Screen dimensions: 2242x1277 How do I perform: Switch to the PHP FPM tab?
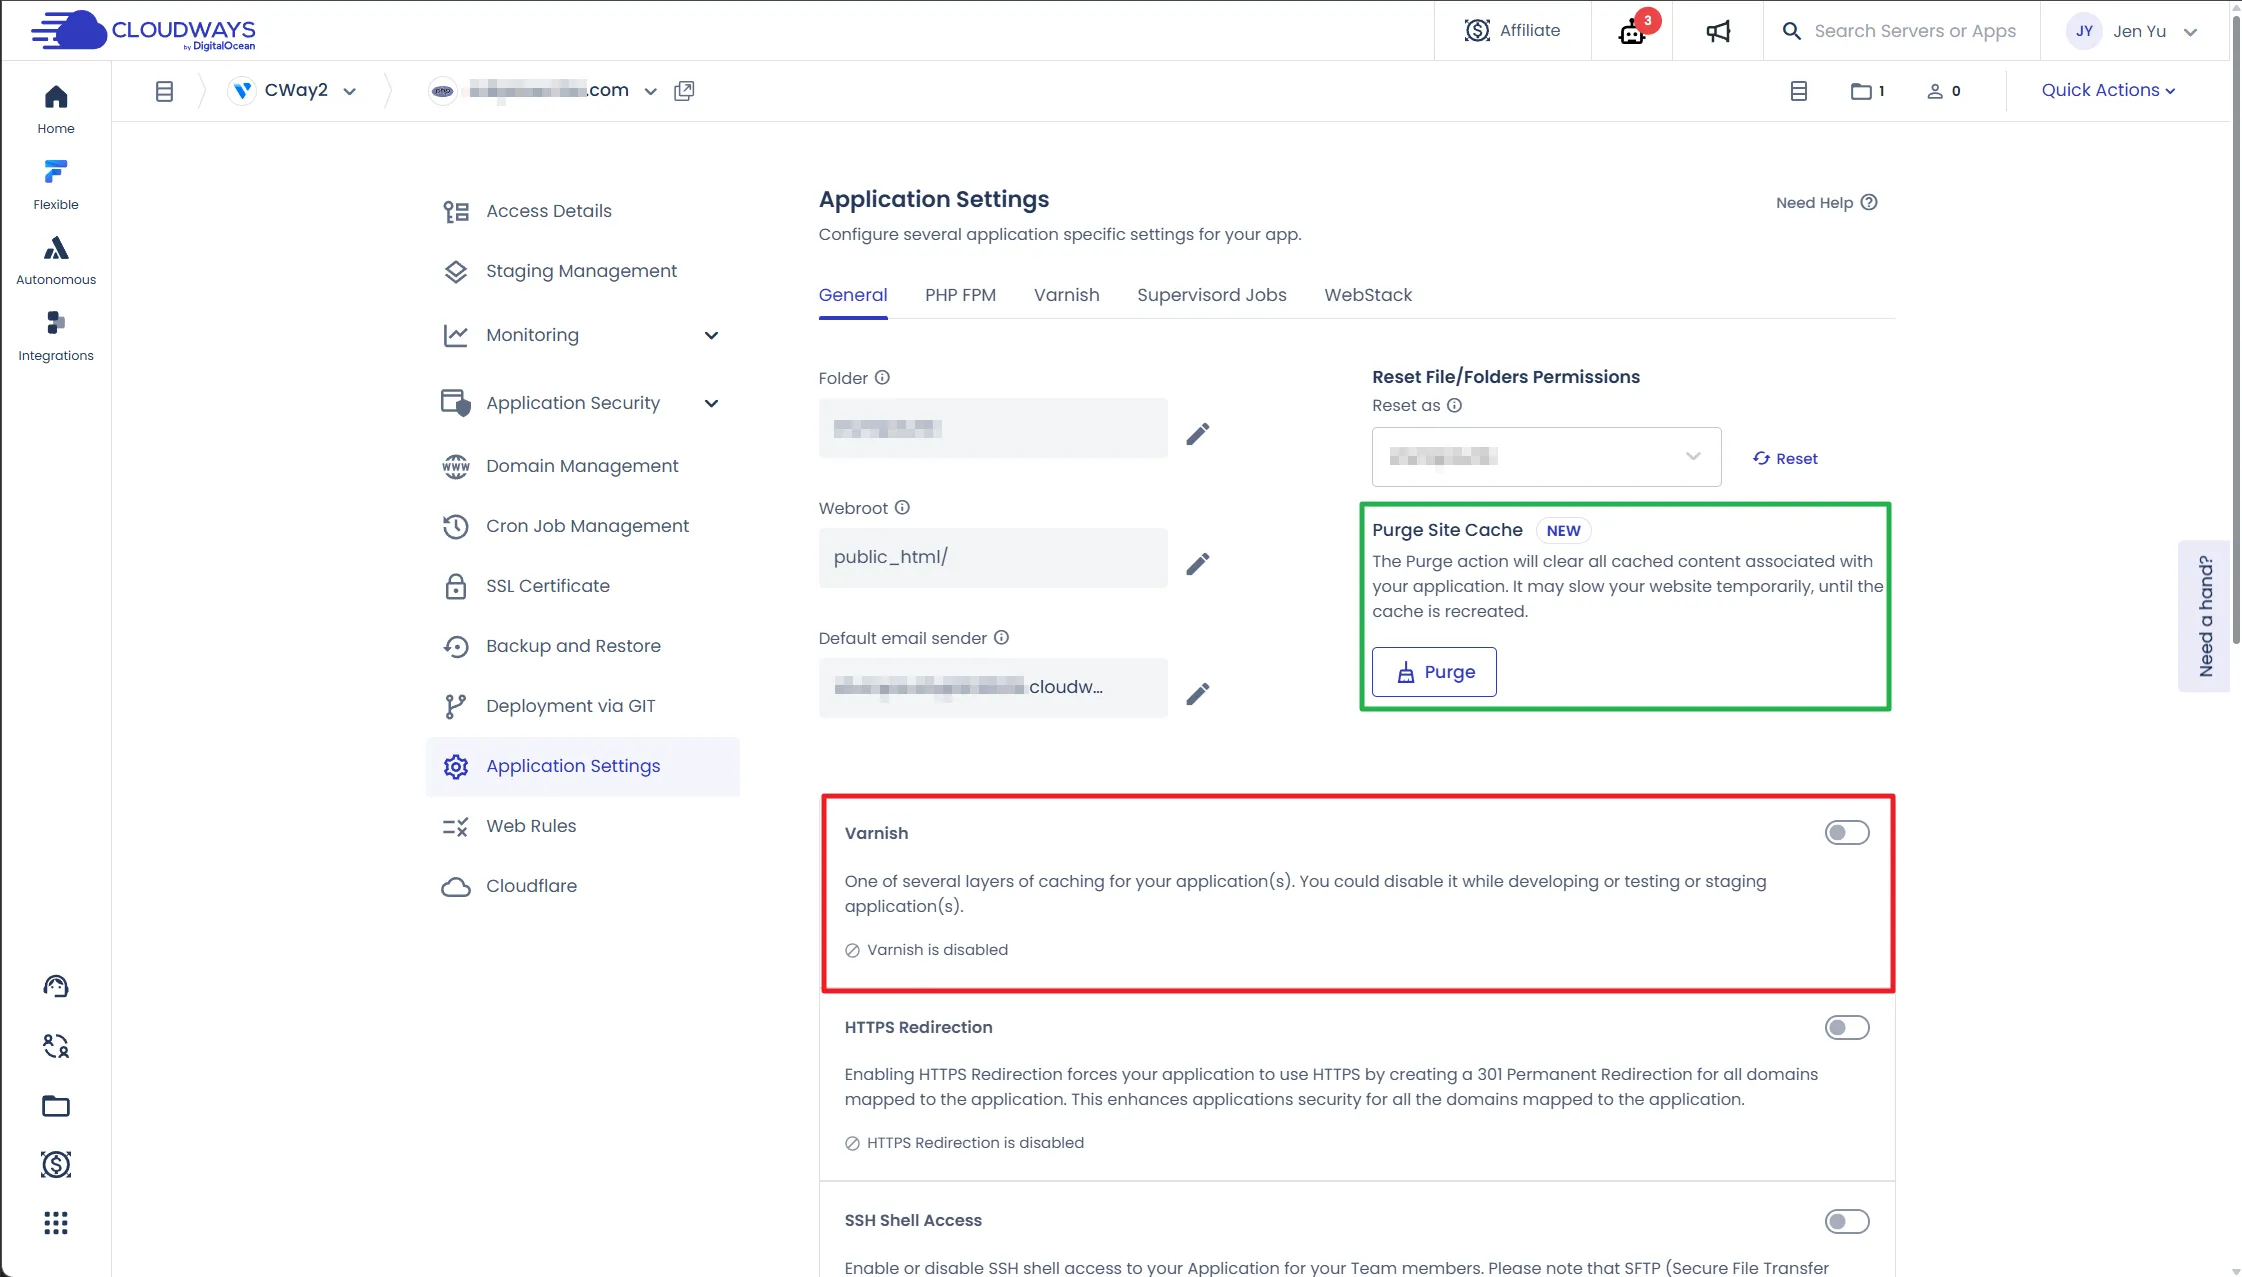pos(960,295)
